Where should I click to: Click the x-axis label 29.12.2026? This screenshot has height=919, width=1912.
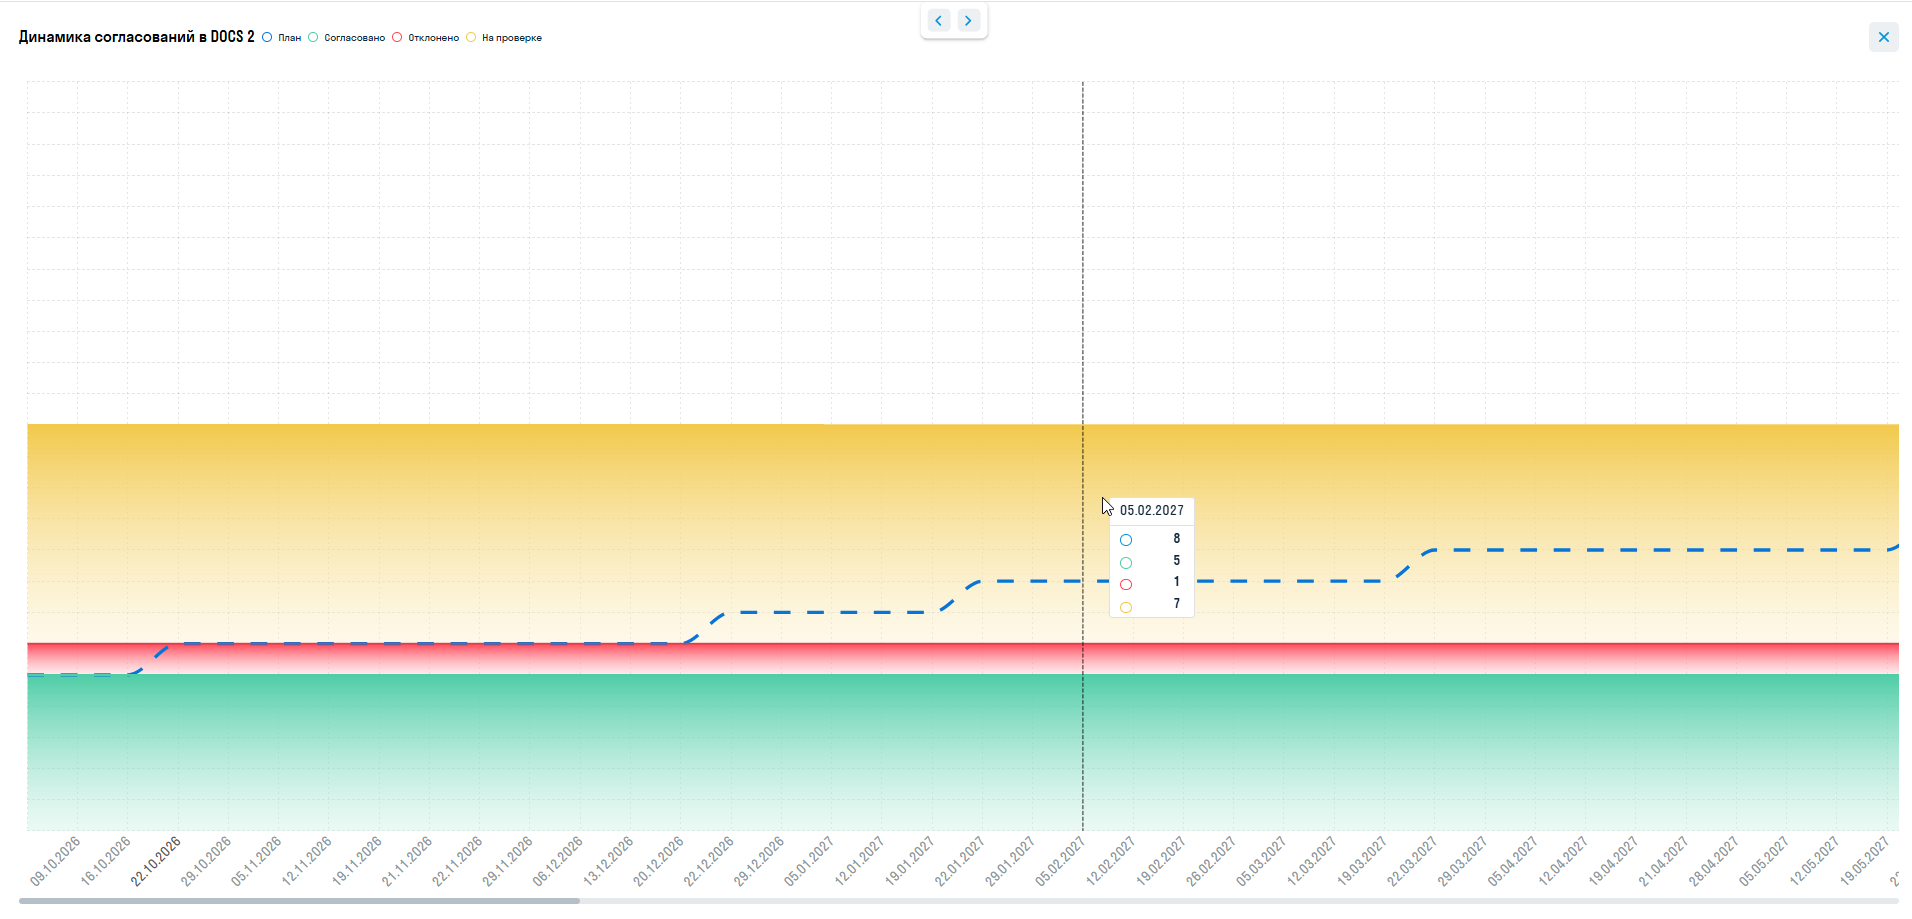(758, 861)
